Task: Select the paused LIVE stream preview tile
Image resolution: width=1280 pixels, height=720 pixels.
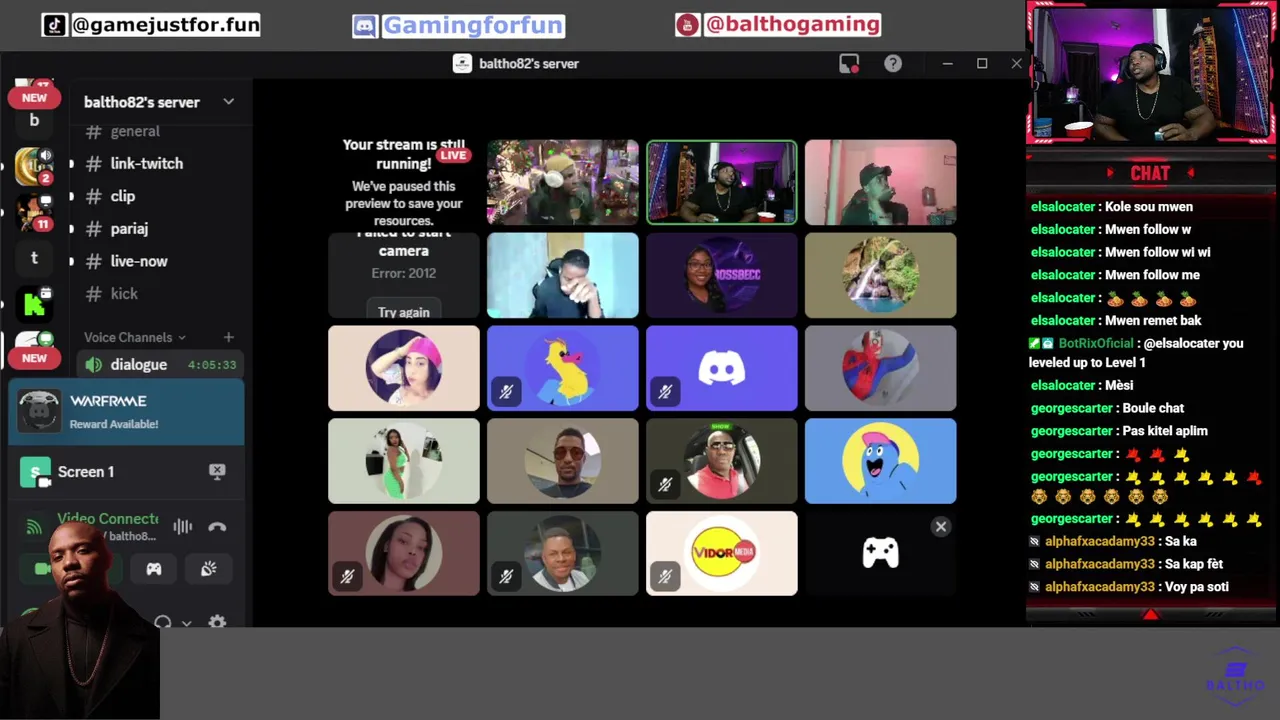Action: [x=404, y=183]
